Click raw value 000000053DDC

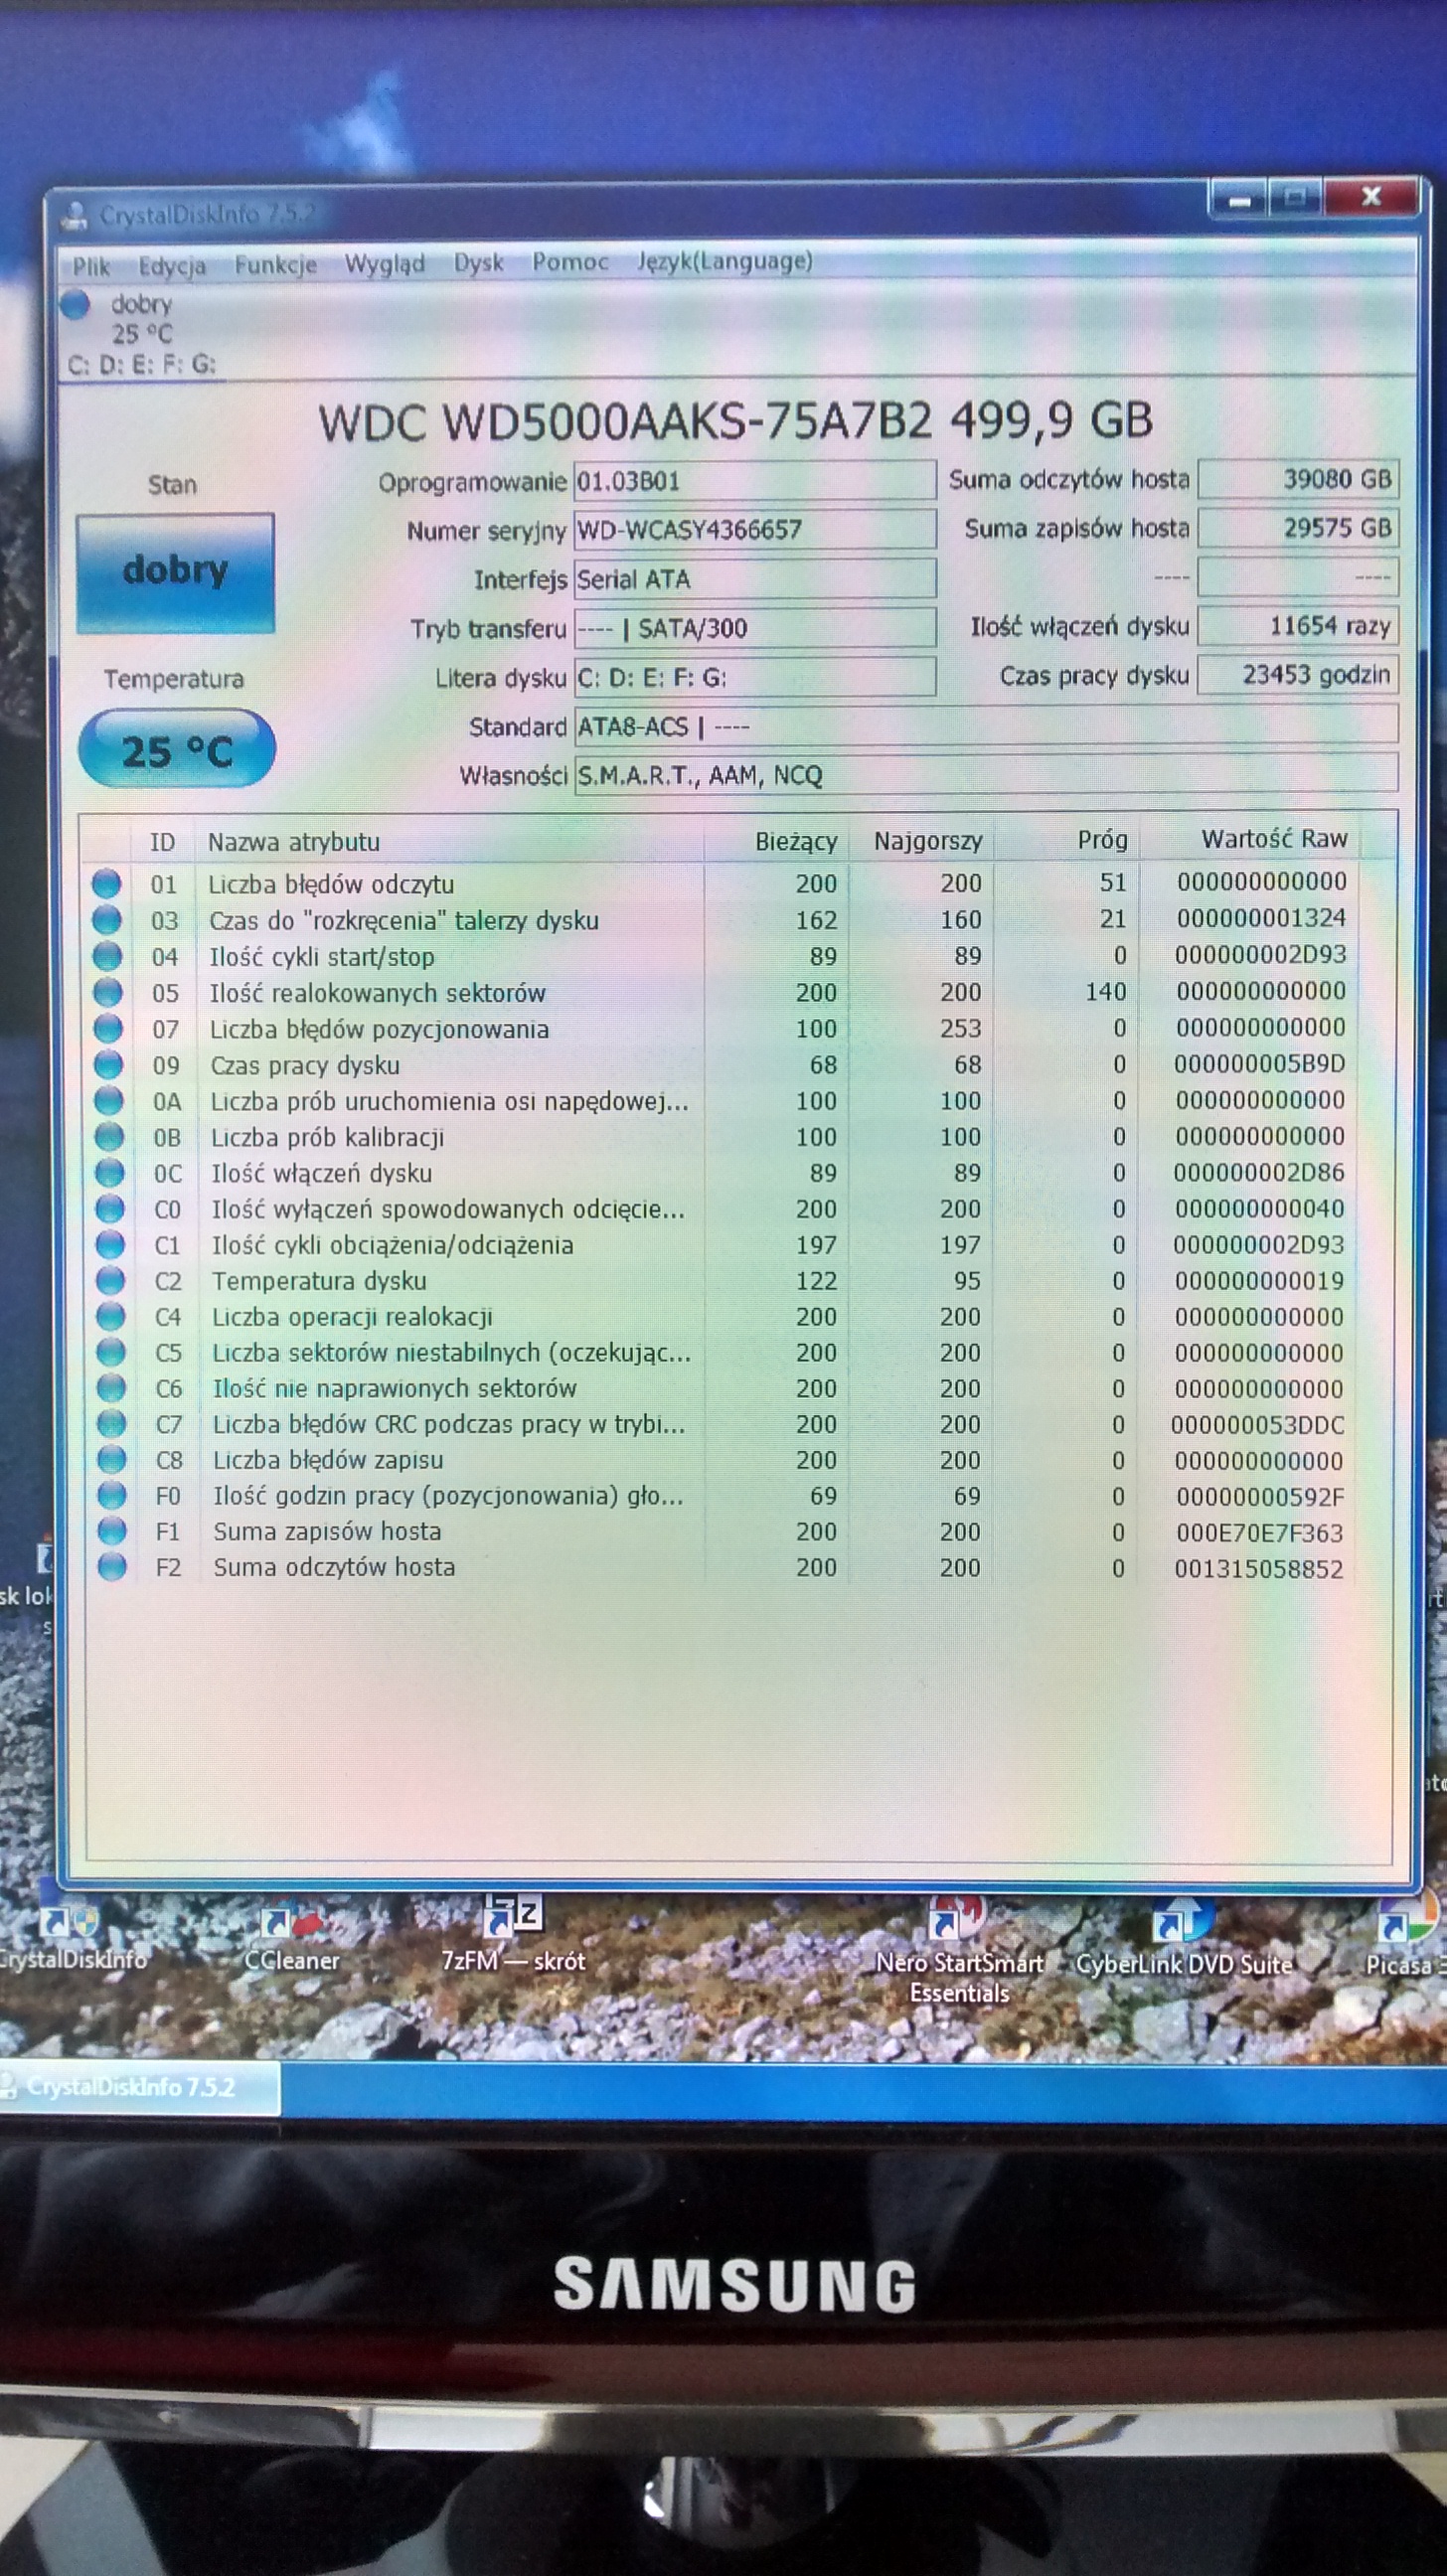coord(1258,1424)
